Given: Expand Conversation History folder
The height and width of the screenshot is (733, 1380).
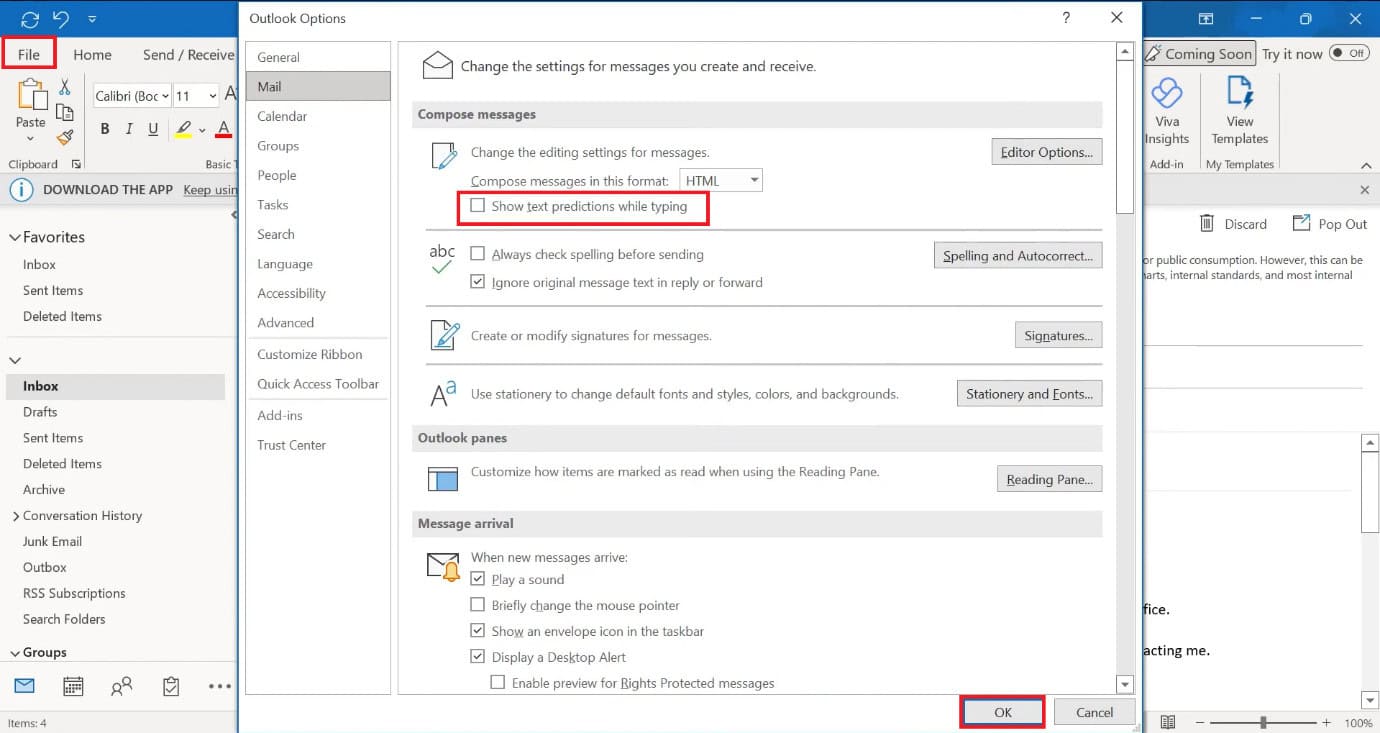Looking at the screenshot, I should click(15, 516).
